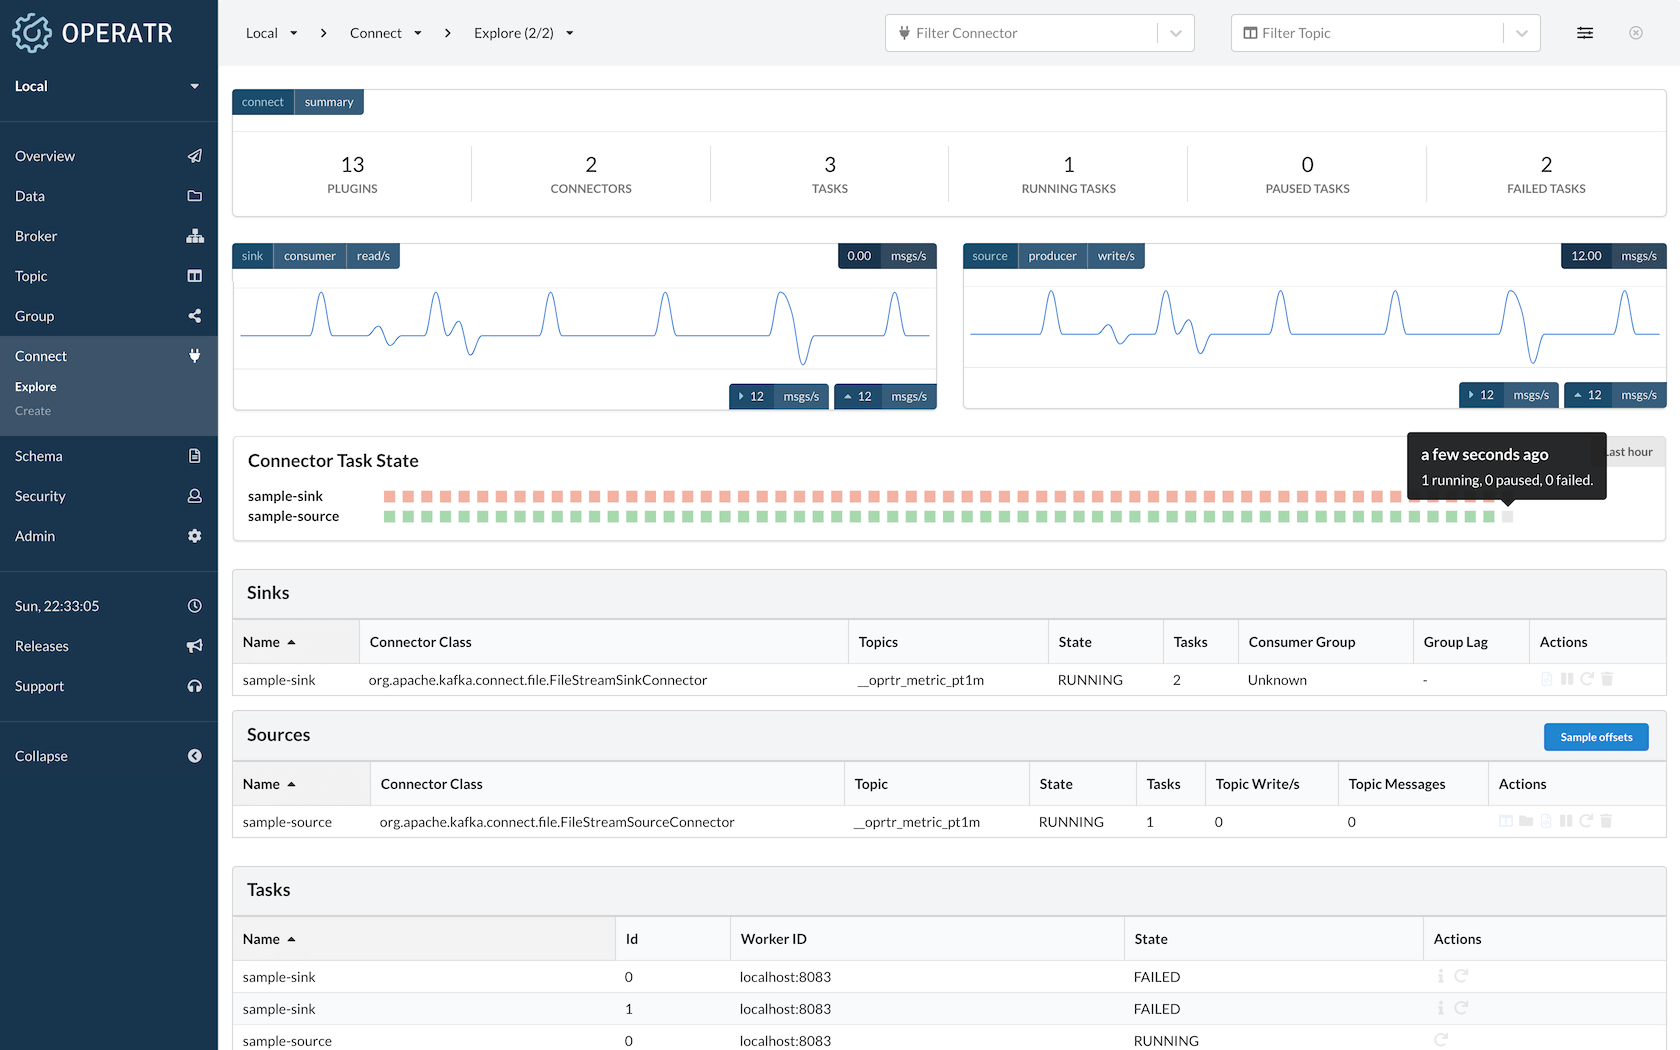
Task: Select the producer tab on source chart
Action: 1052,255
